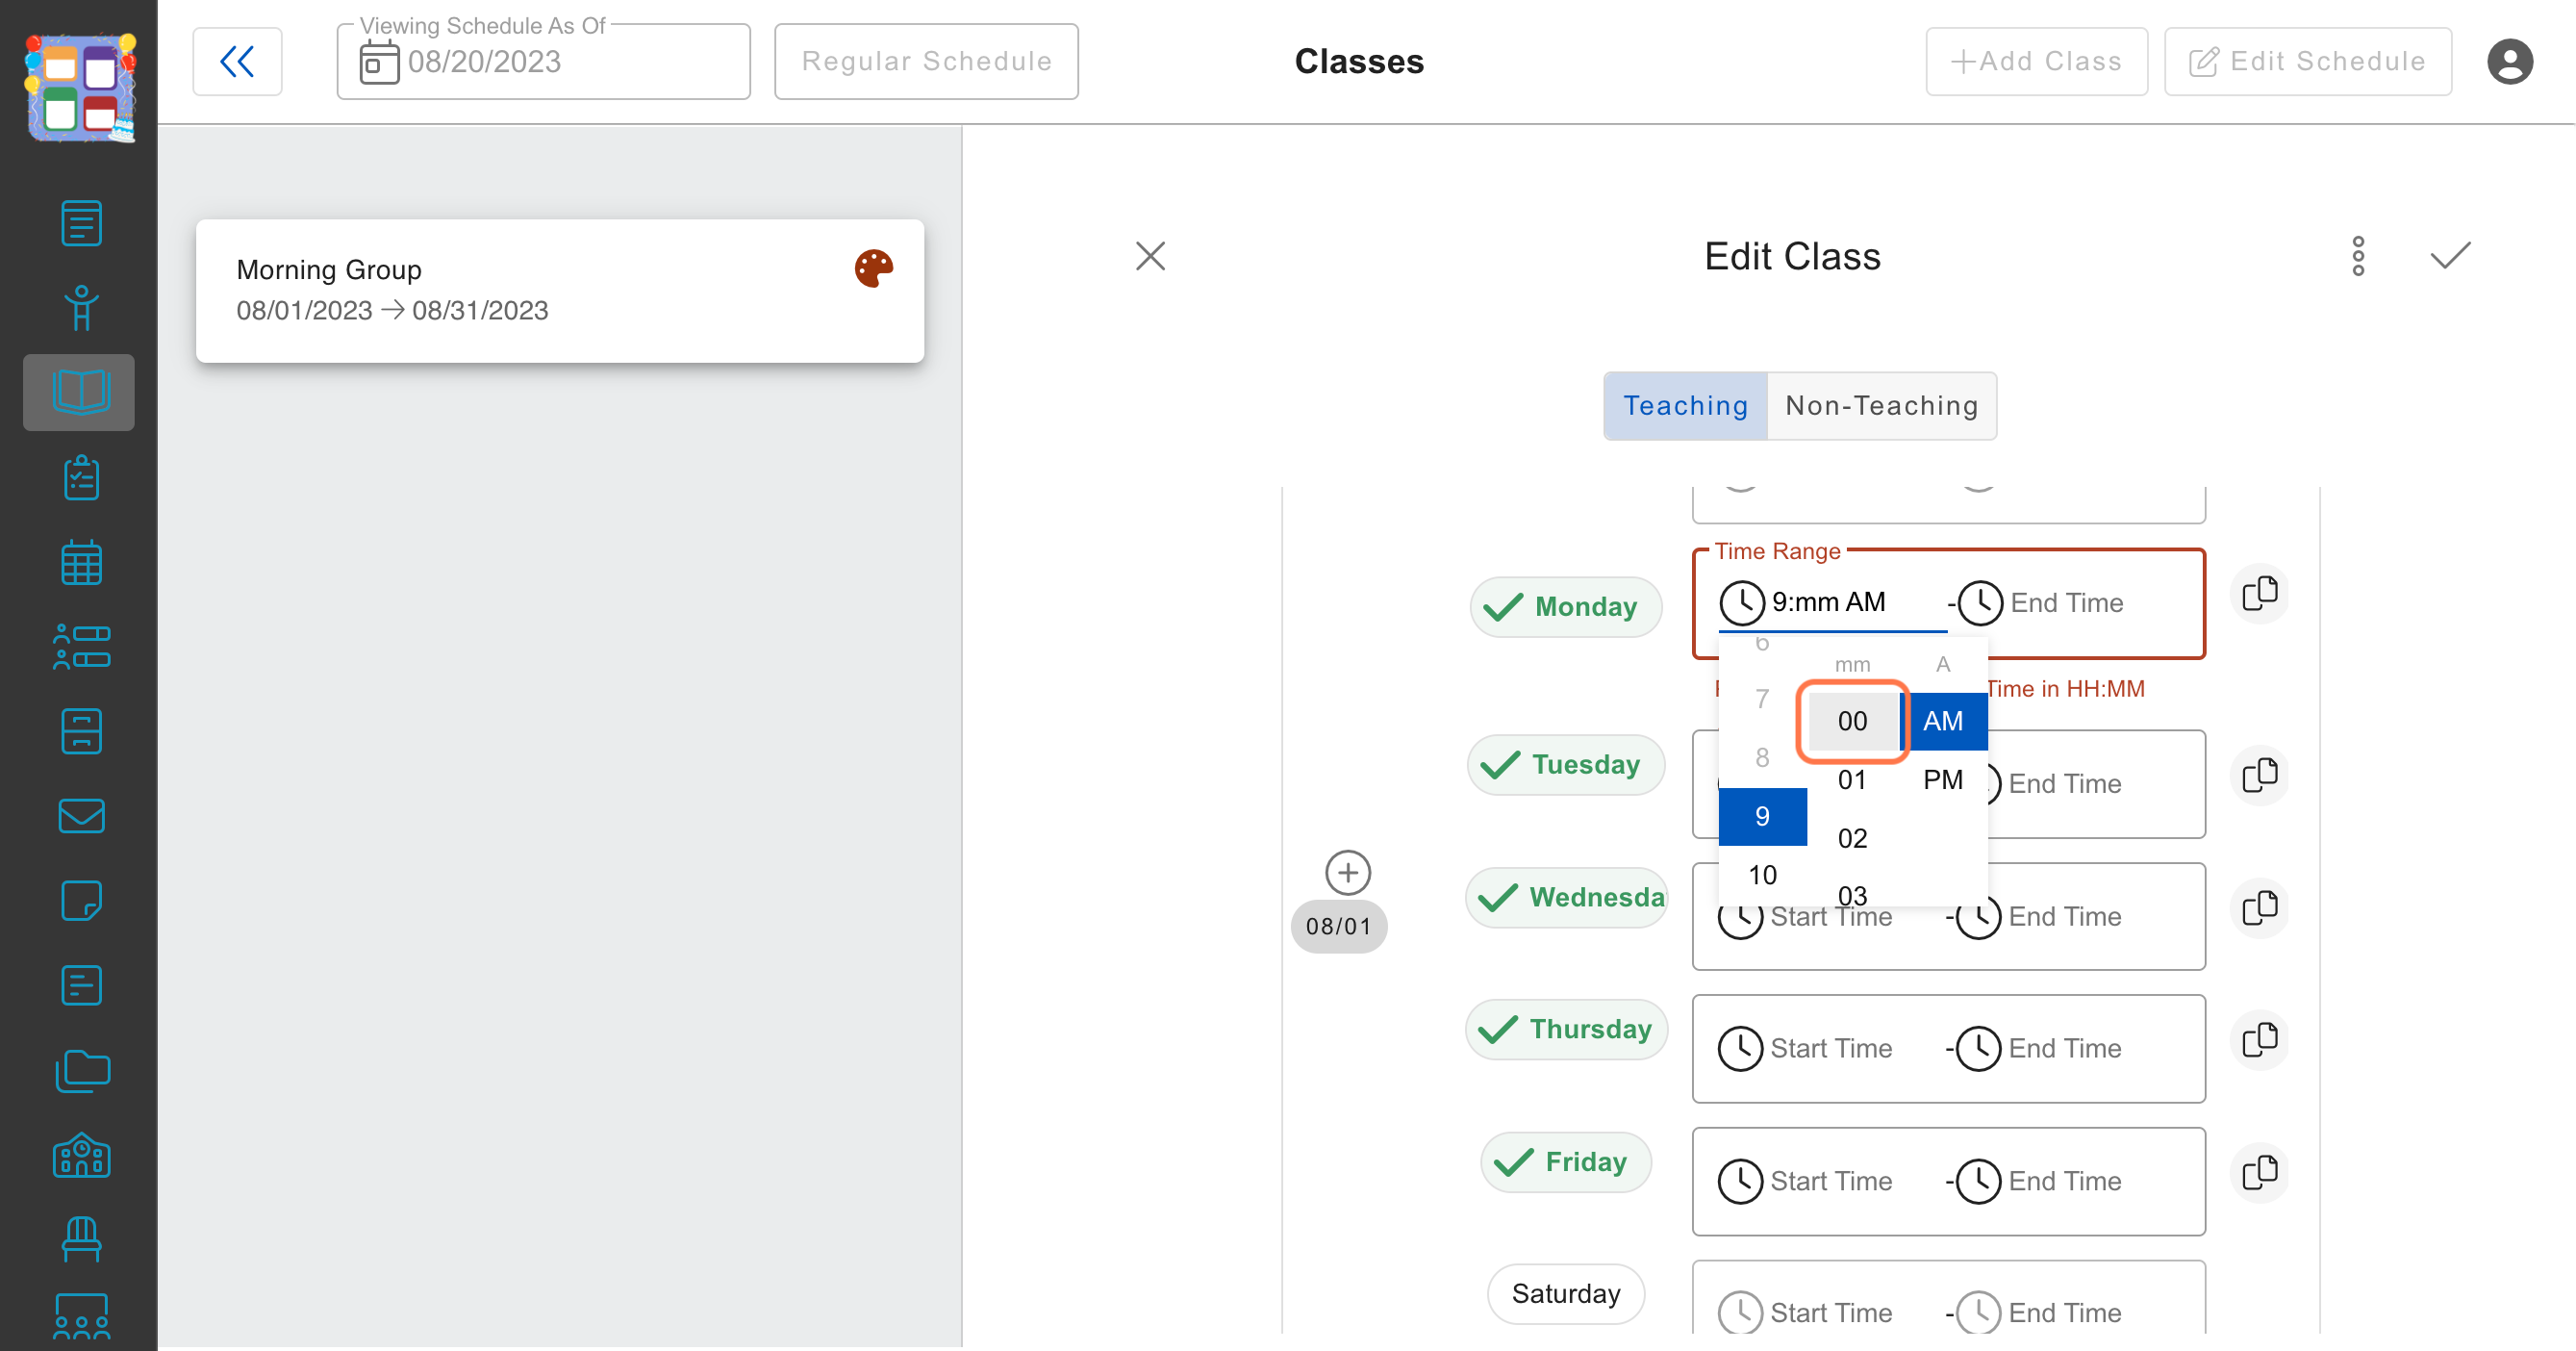Switch to the Teaching tab

click(1685, 406)
